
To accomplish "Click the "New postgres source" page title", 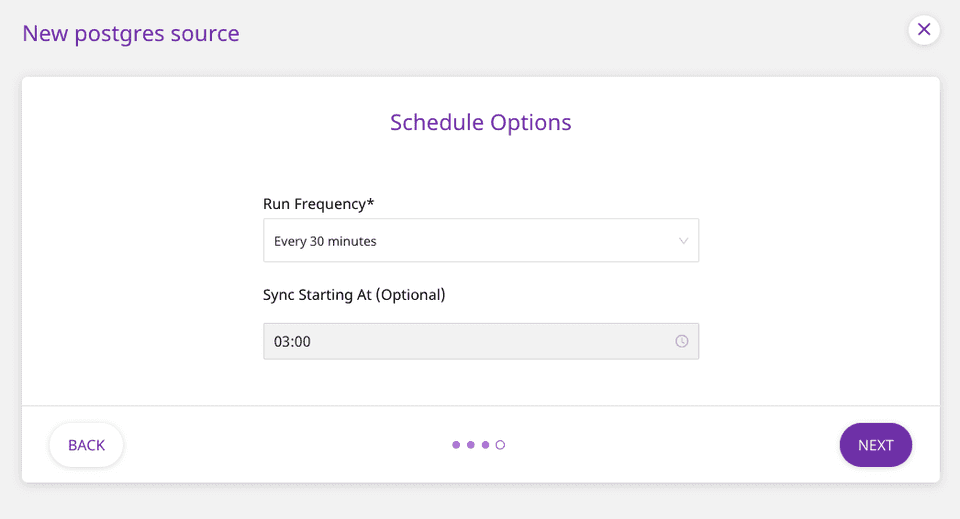I will pos(131,34).
